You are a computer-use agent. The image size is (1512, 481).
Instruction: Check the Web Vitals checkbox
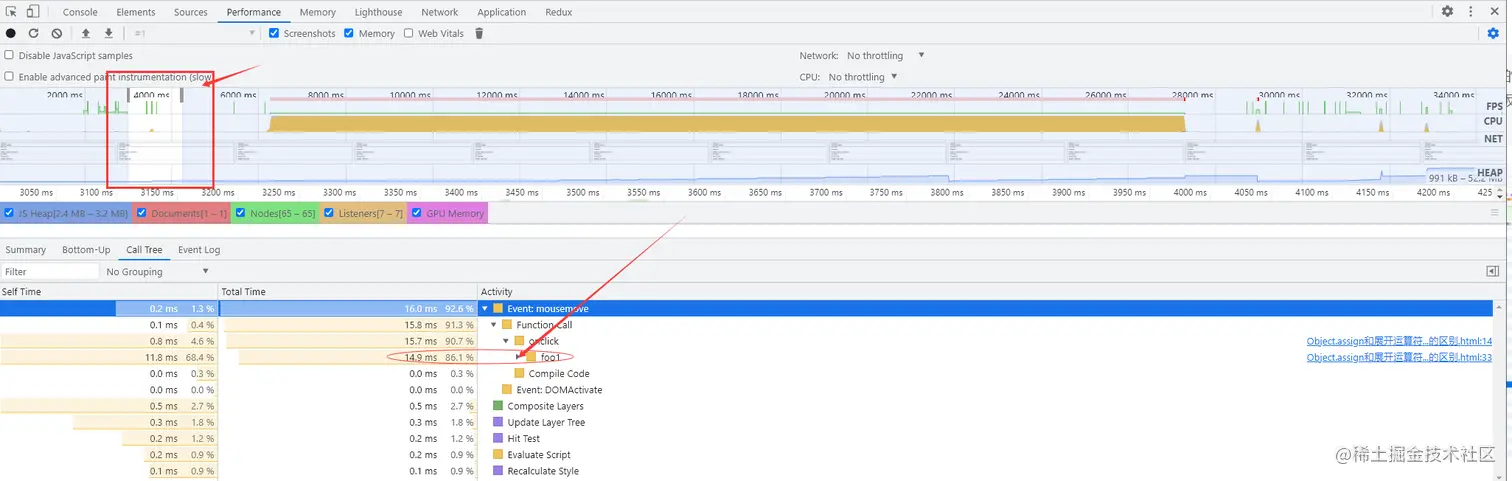pyautogui.click(x=408, y=33)
